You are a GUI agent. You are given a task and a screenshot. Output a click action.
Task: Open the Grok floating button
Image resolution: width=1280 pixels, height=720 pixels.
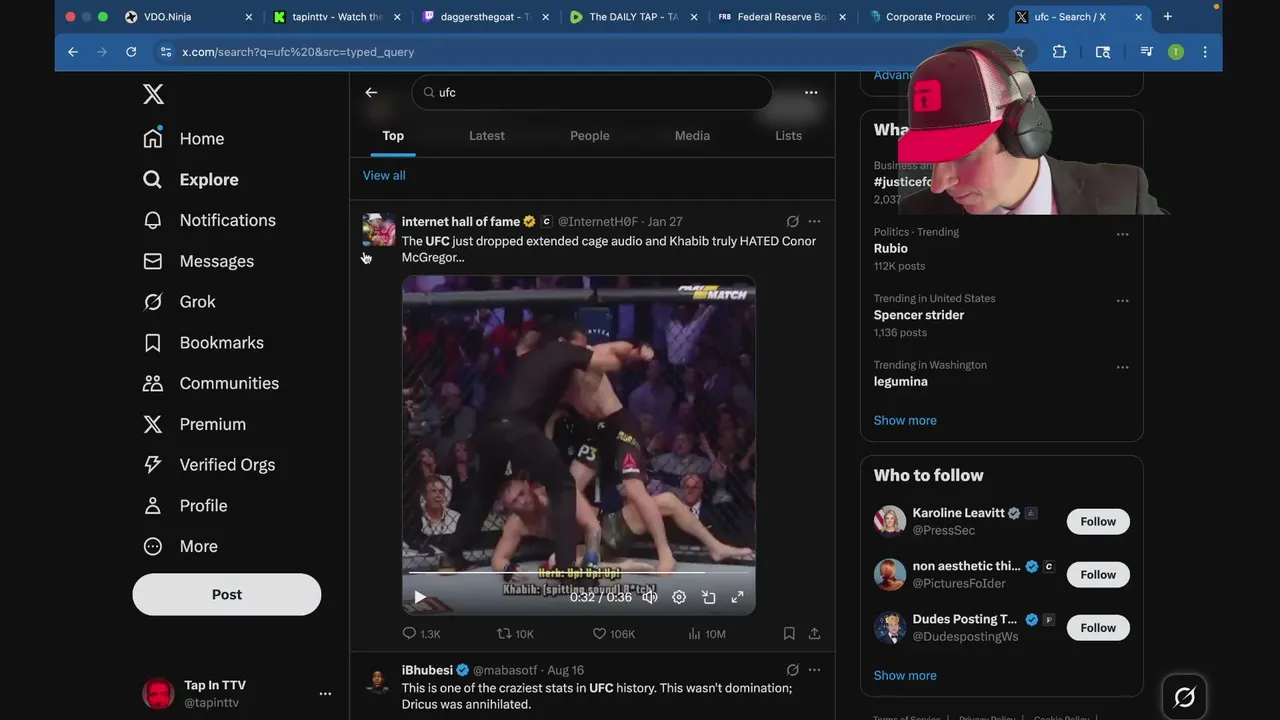(x=1184, y=697)
